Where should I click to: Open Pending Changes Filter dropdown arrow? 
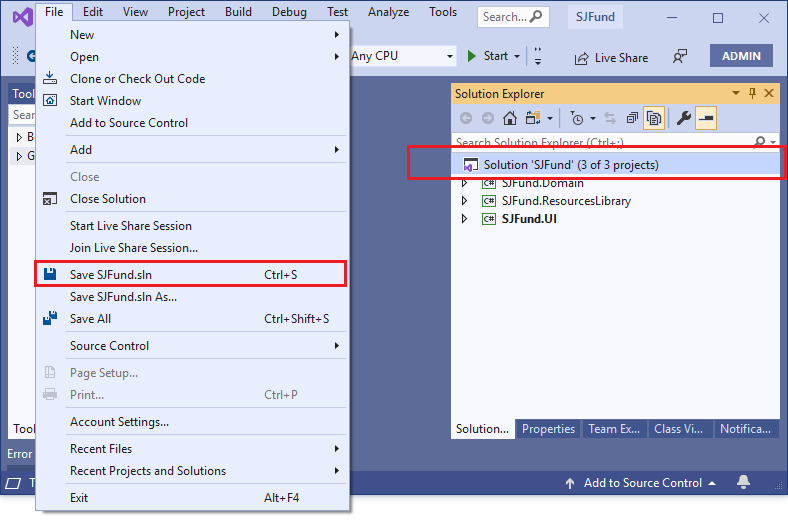point(593,119)
